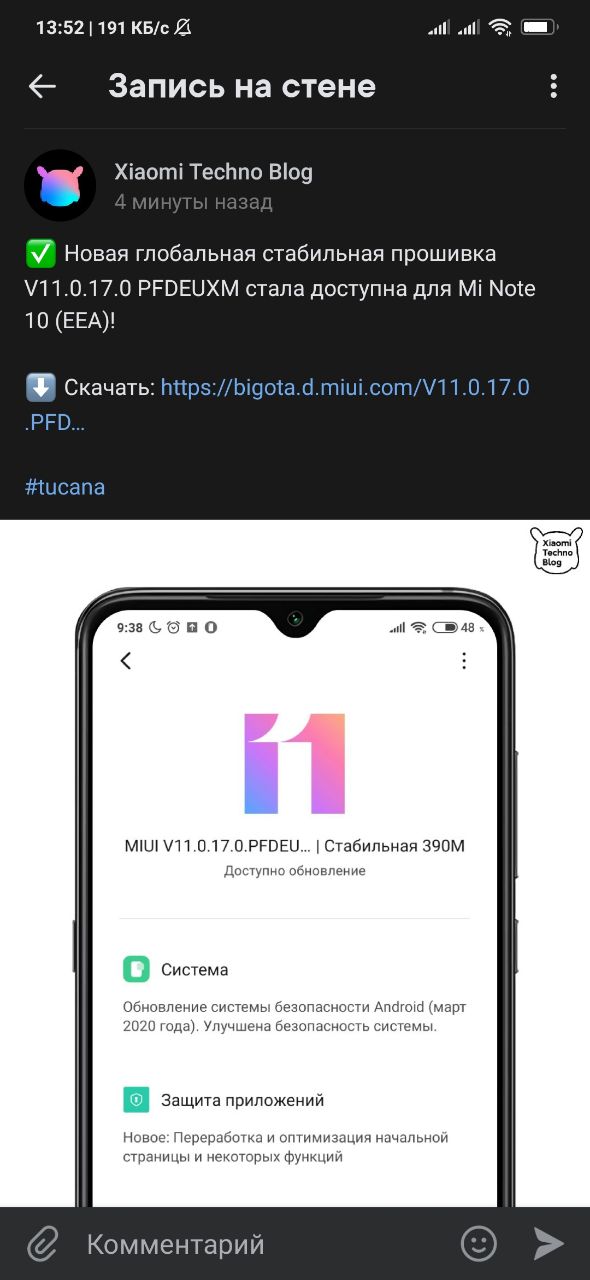Tap the back chevron inside the phone image
This screenshot has width=590, height=1280.
(x=126, y=660)
